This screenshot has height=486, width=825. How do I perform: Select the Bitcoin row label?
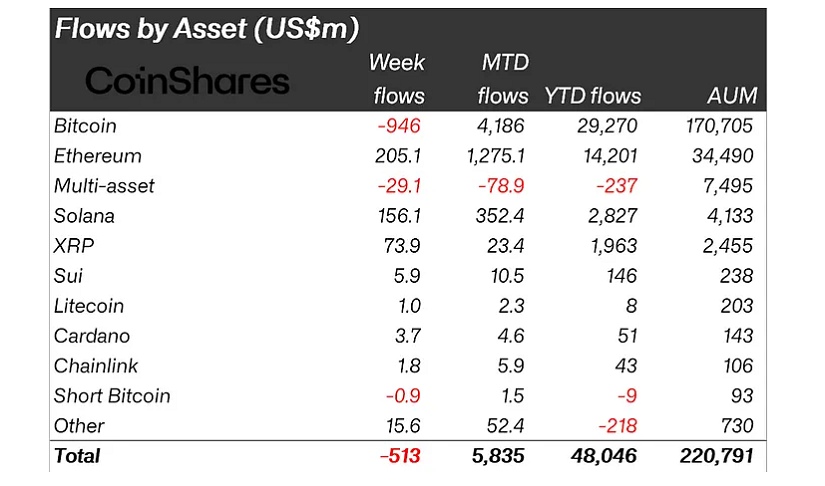(85, 126)
